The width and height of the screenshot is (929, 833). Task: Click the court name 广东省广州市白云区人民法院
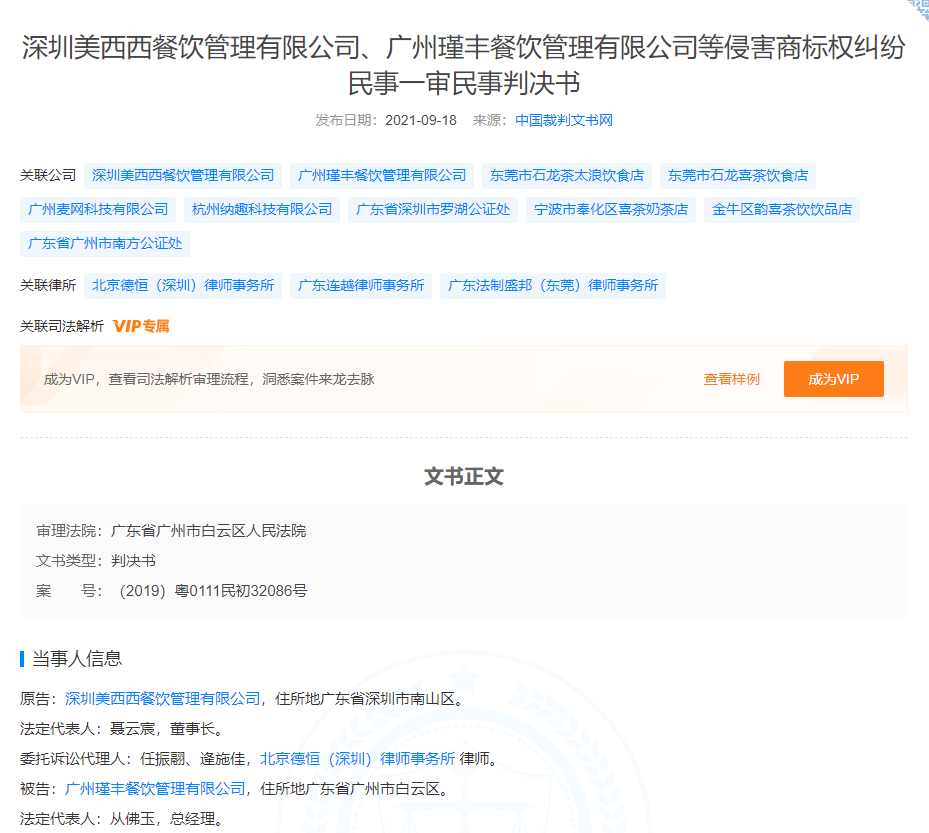coord(209,531)
